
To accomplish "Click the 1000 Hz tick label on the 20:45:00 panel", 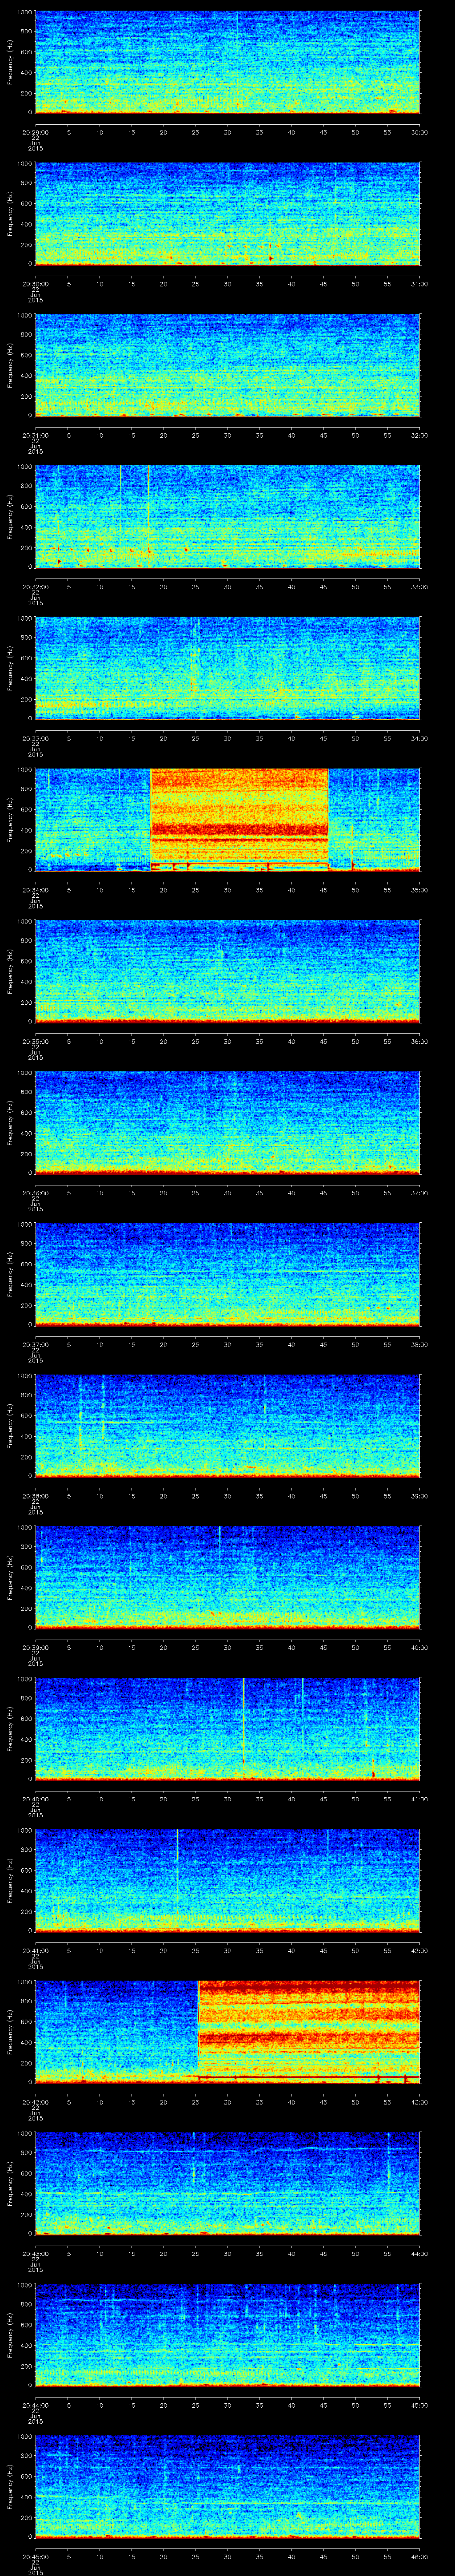I will 25,2436.
